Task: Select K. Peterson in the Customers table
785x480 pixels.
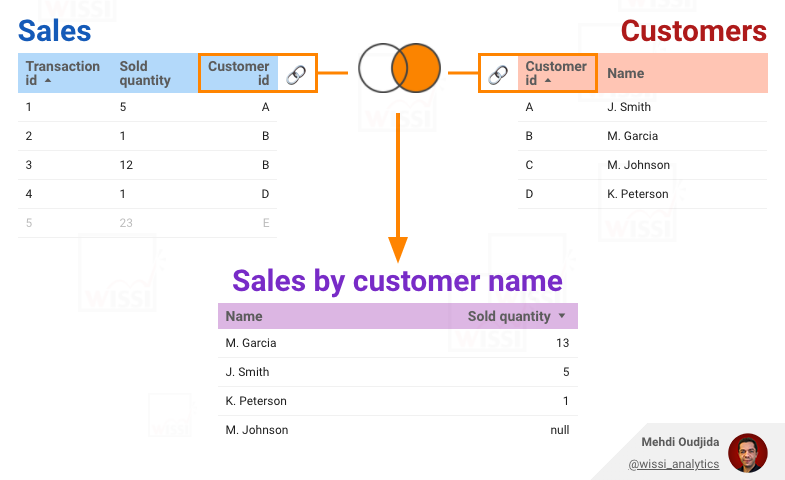Action: point(637,194)
